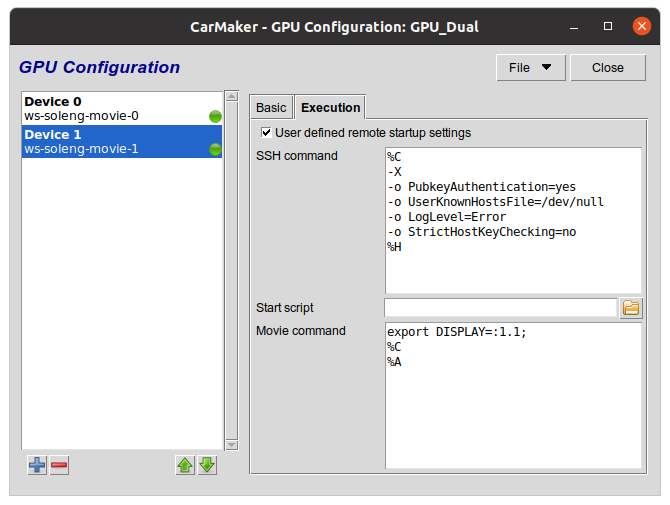Click green status indicator for Device 0
The height and width of the screenshot is (505, 670).
pos(215,116)
